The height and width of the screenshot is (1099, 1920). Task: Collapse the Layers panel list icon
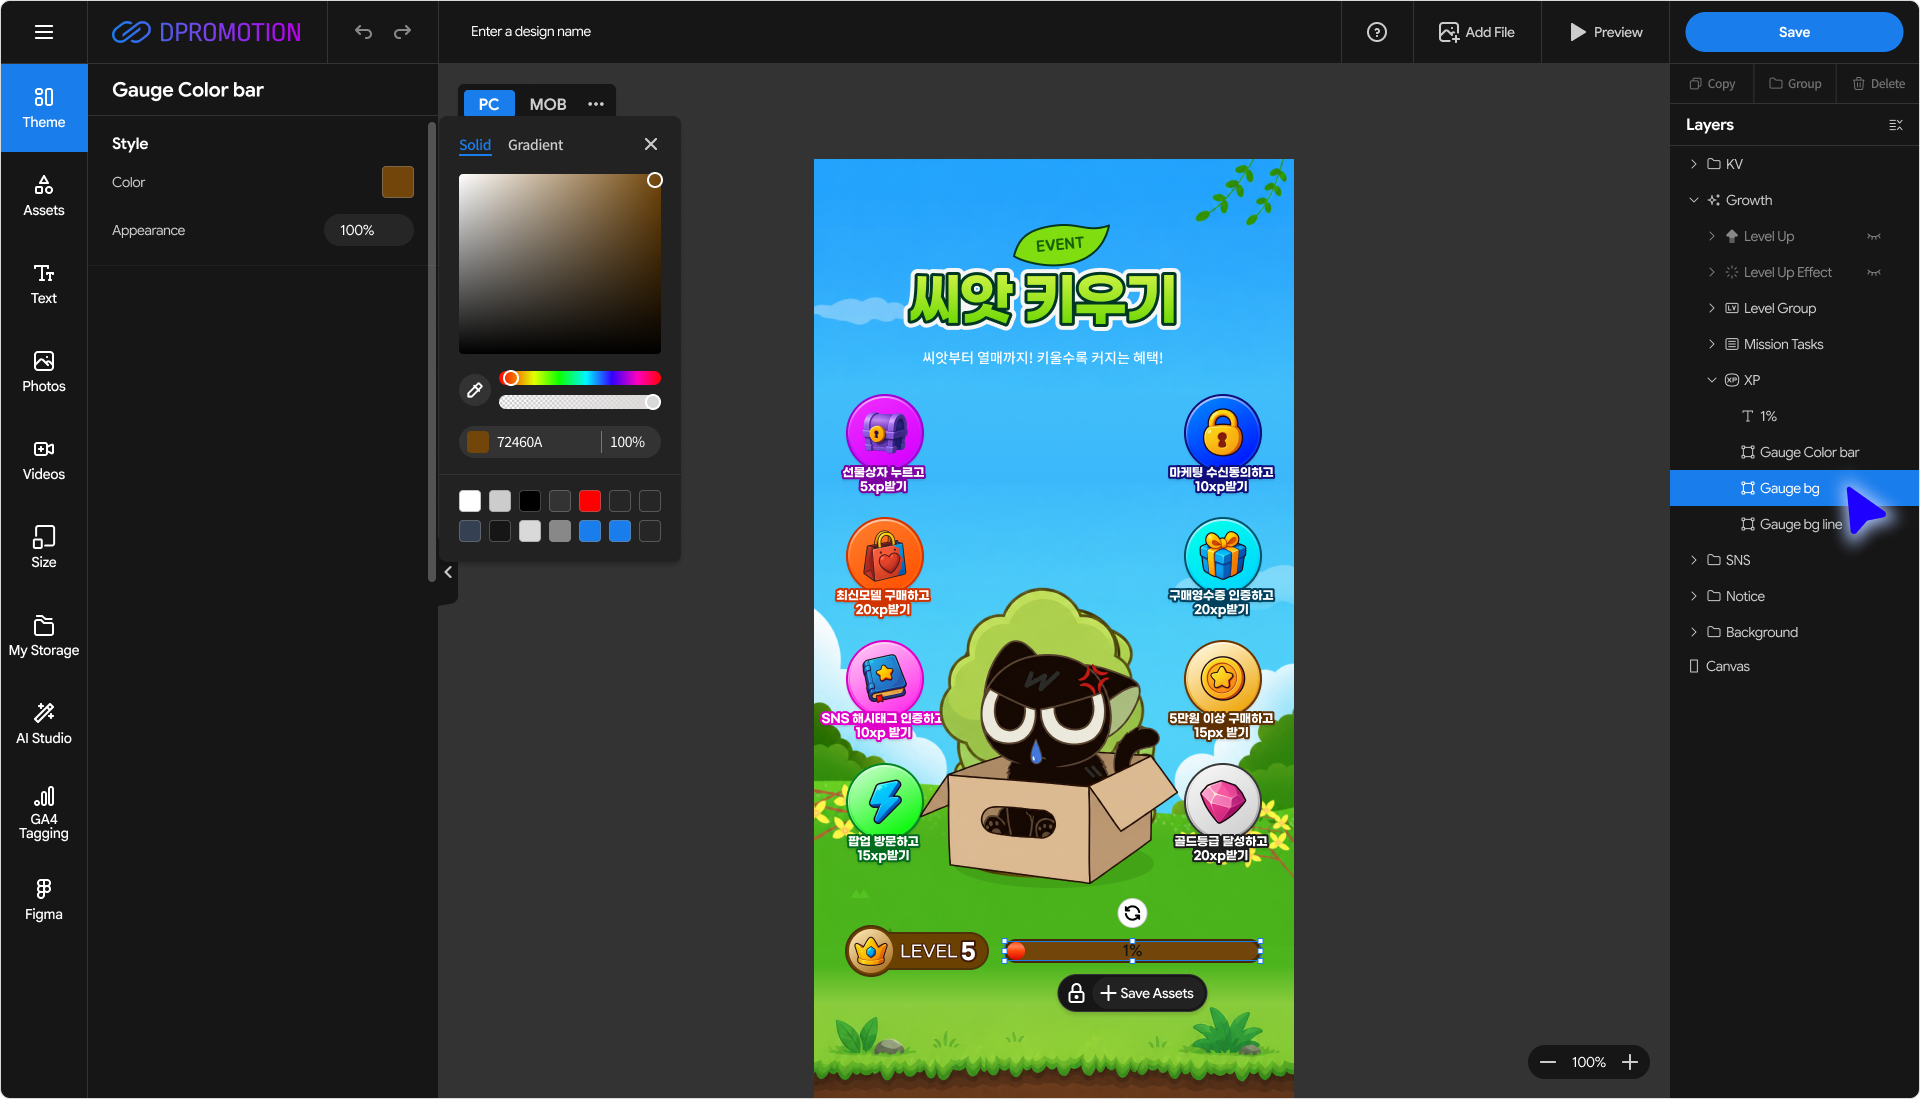[x=1895, y=125]
